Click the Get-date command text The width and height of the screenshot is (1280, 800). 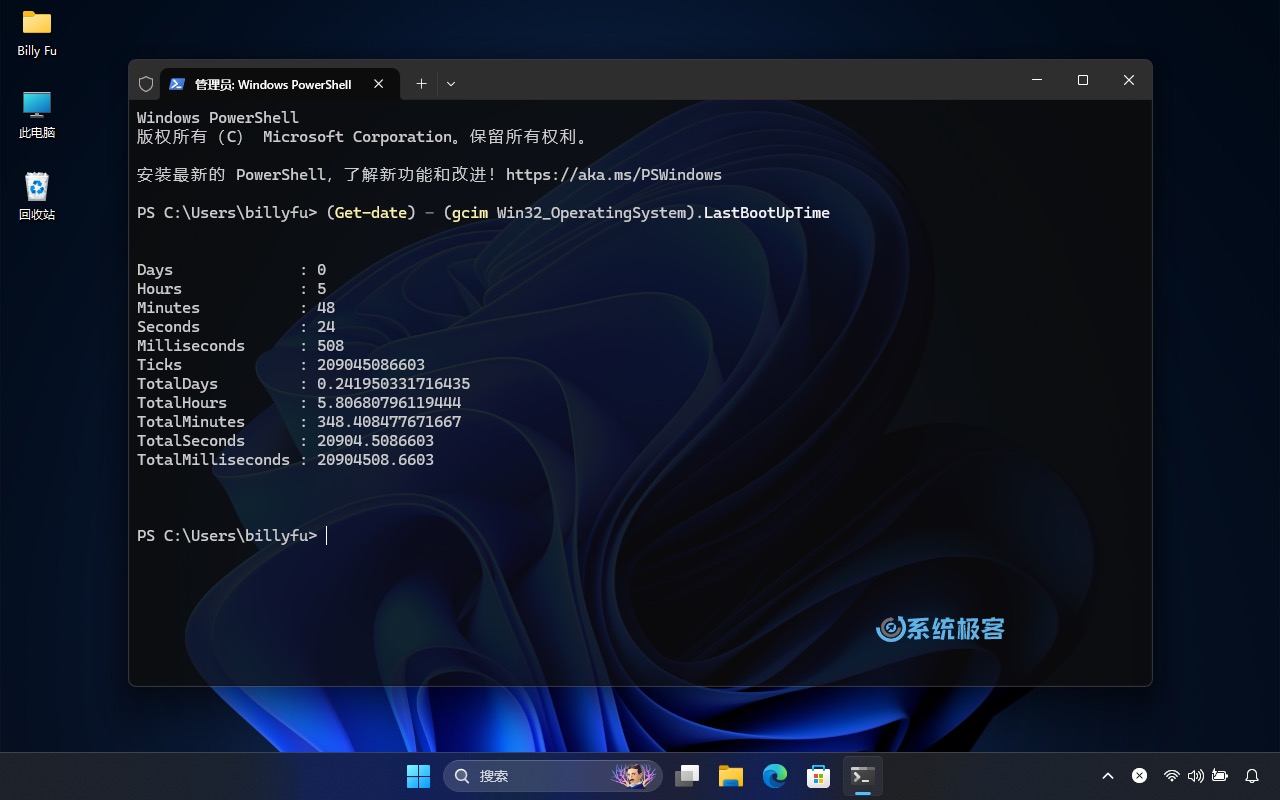pyautogui.click(x=371, y=213)
